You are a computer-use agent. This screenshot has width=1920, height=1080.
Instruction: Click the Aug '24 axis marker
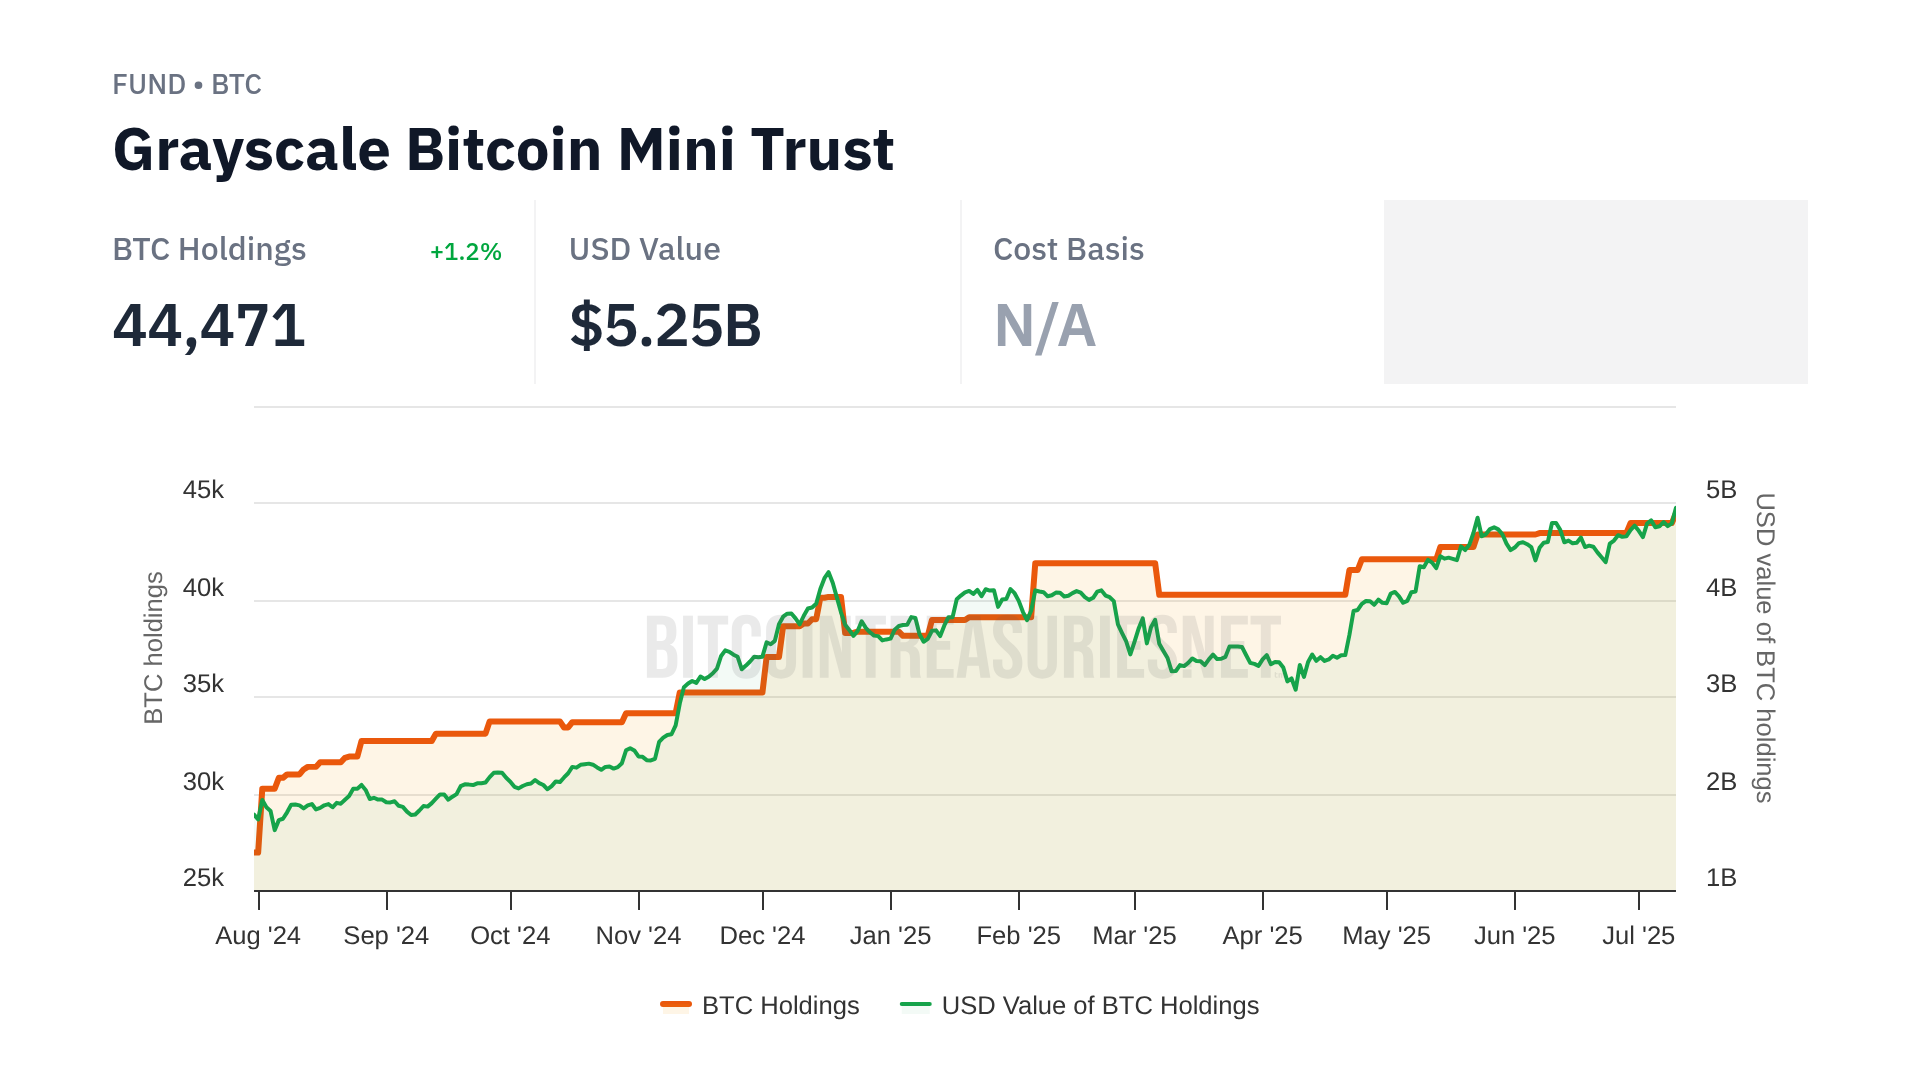(x=258, y=936)
